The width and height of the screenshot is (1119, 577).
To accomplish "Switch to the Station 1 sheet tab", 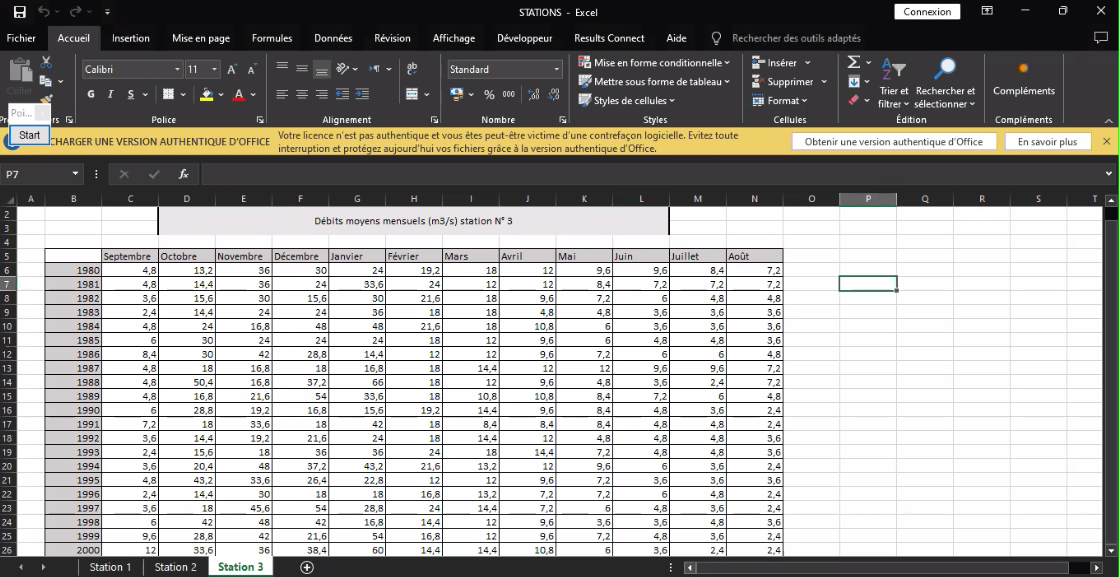I will pyautogui.click(x=110, y=567).
